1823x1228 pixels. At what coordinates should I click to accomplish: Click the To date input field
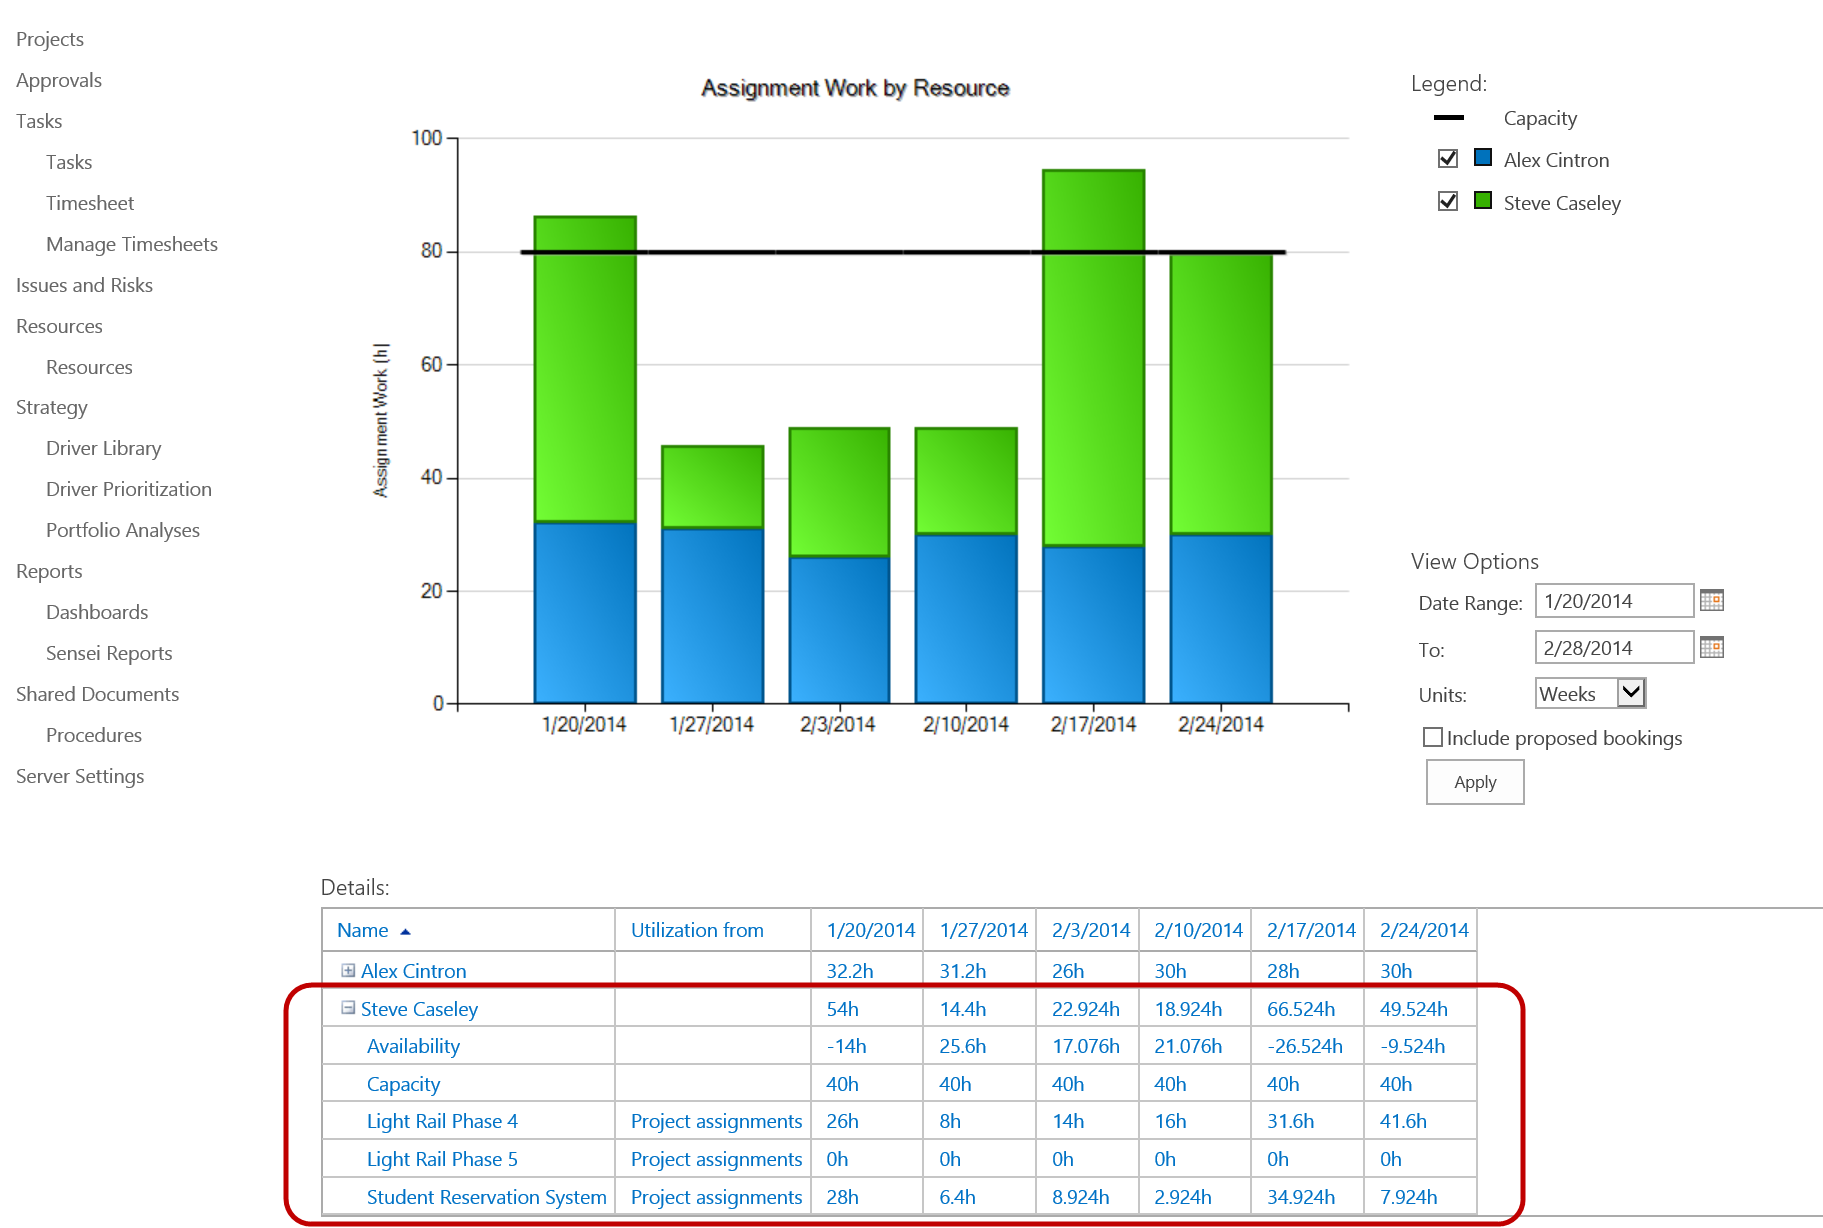point(1614,648)
